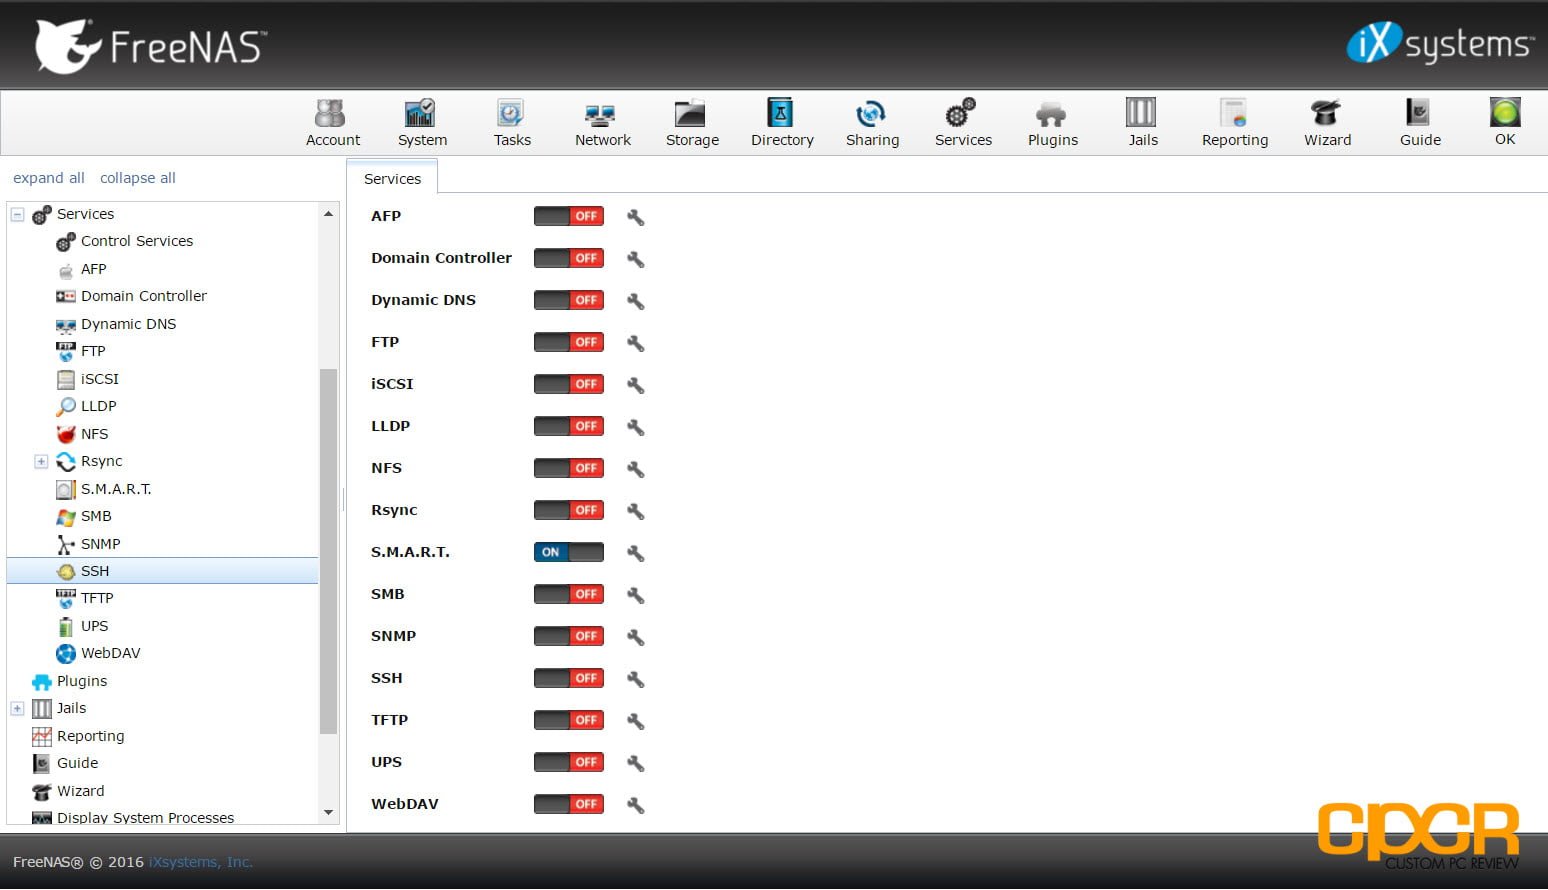Screen dimensions: 1548x890
Task: Open the iXsystems, Inc. footer link
Action: point(200,862)
